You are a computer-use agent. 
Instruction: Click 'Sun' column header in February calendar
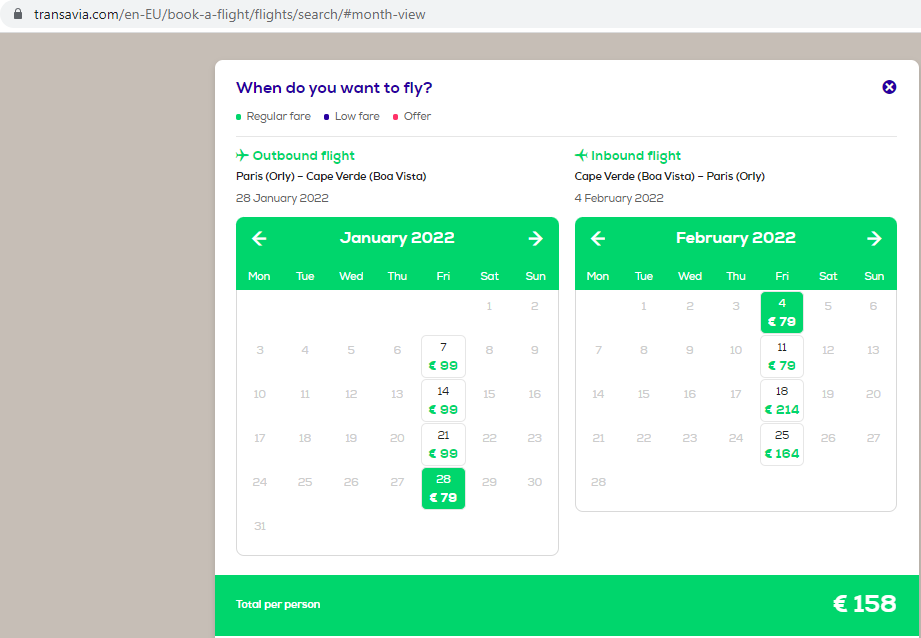(x=874, y=276)
